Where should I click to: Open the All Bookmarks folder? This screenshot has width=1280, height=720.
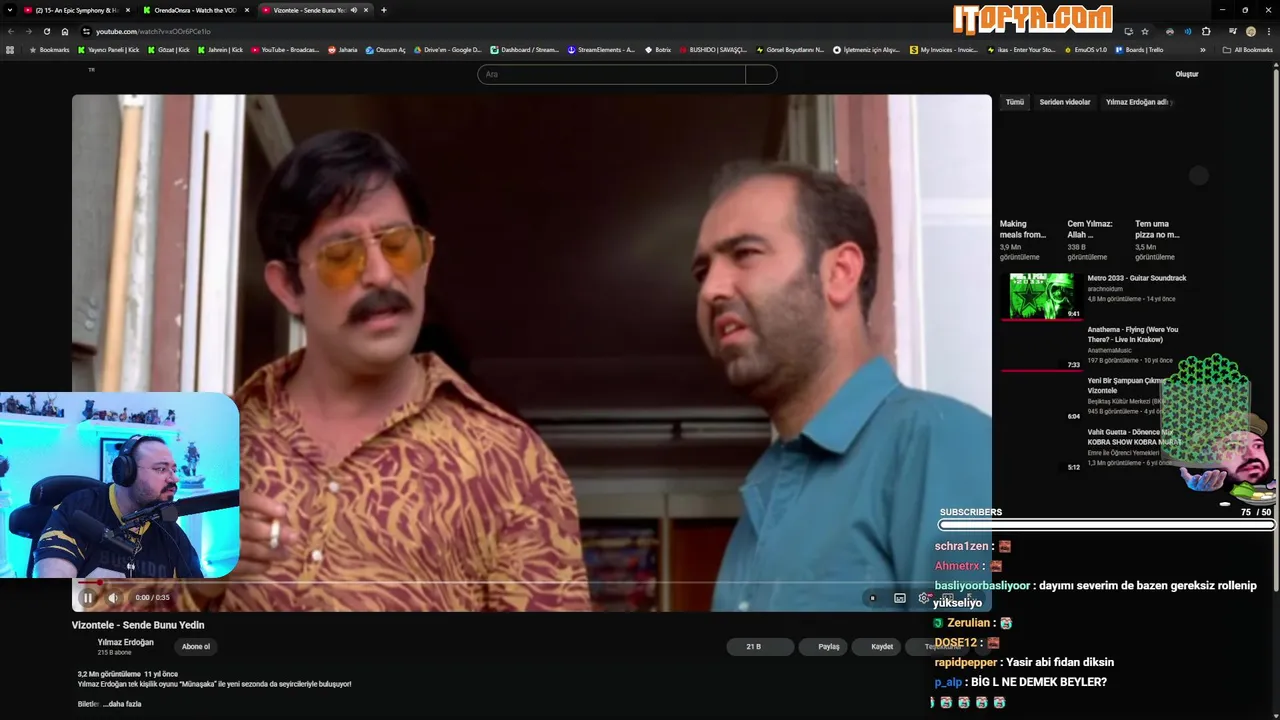coord(1248,50)
